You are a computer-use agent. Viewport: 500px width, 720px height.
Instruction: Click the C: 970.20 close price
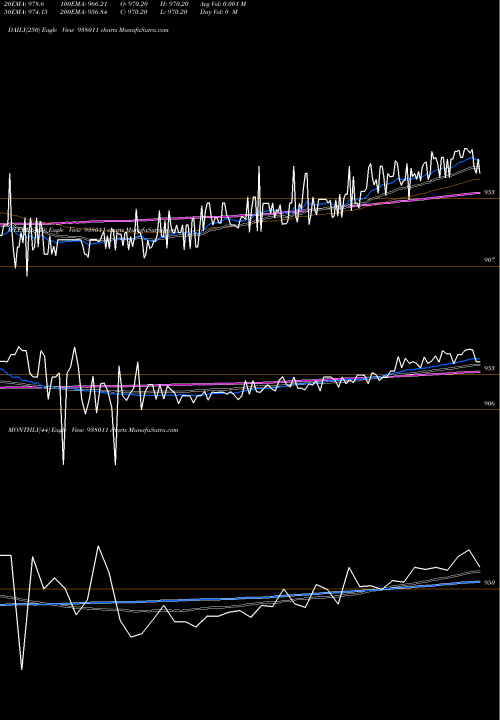click(x=134, y=12)
